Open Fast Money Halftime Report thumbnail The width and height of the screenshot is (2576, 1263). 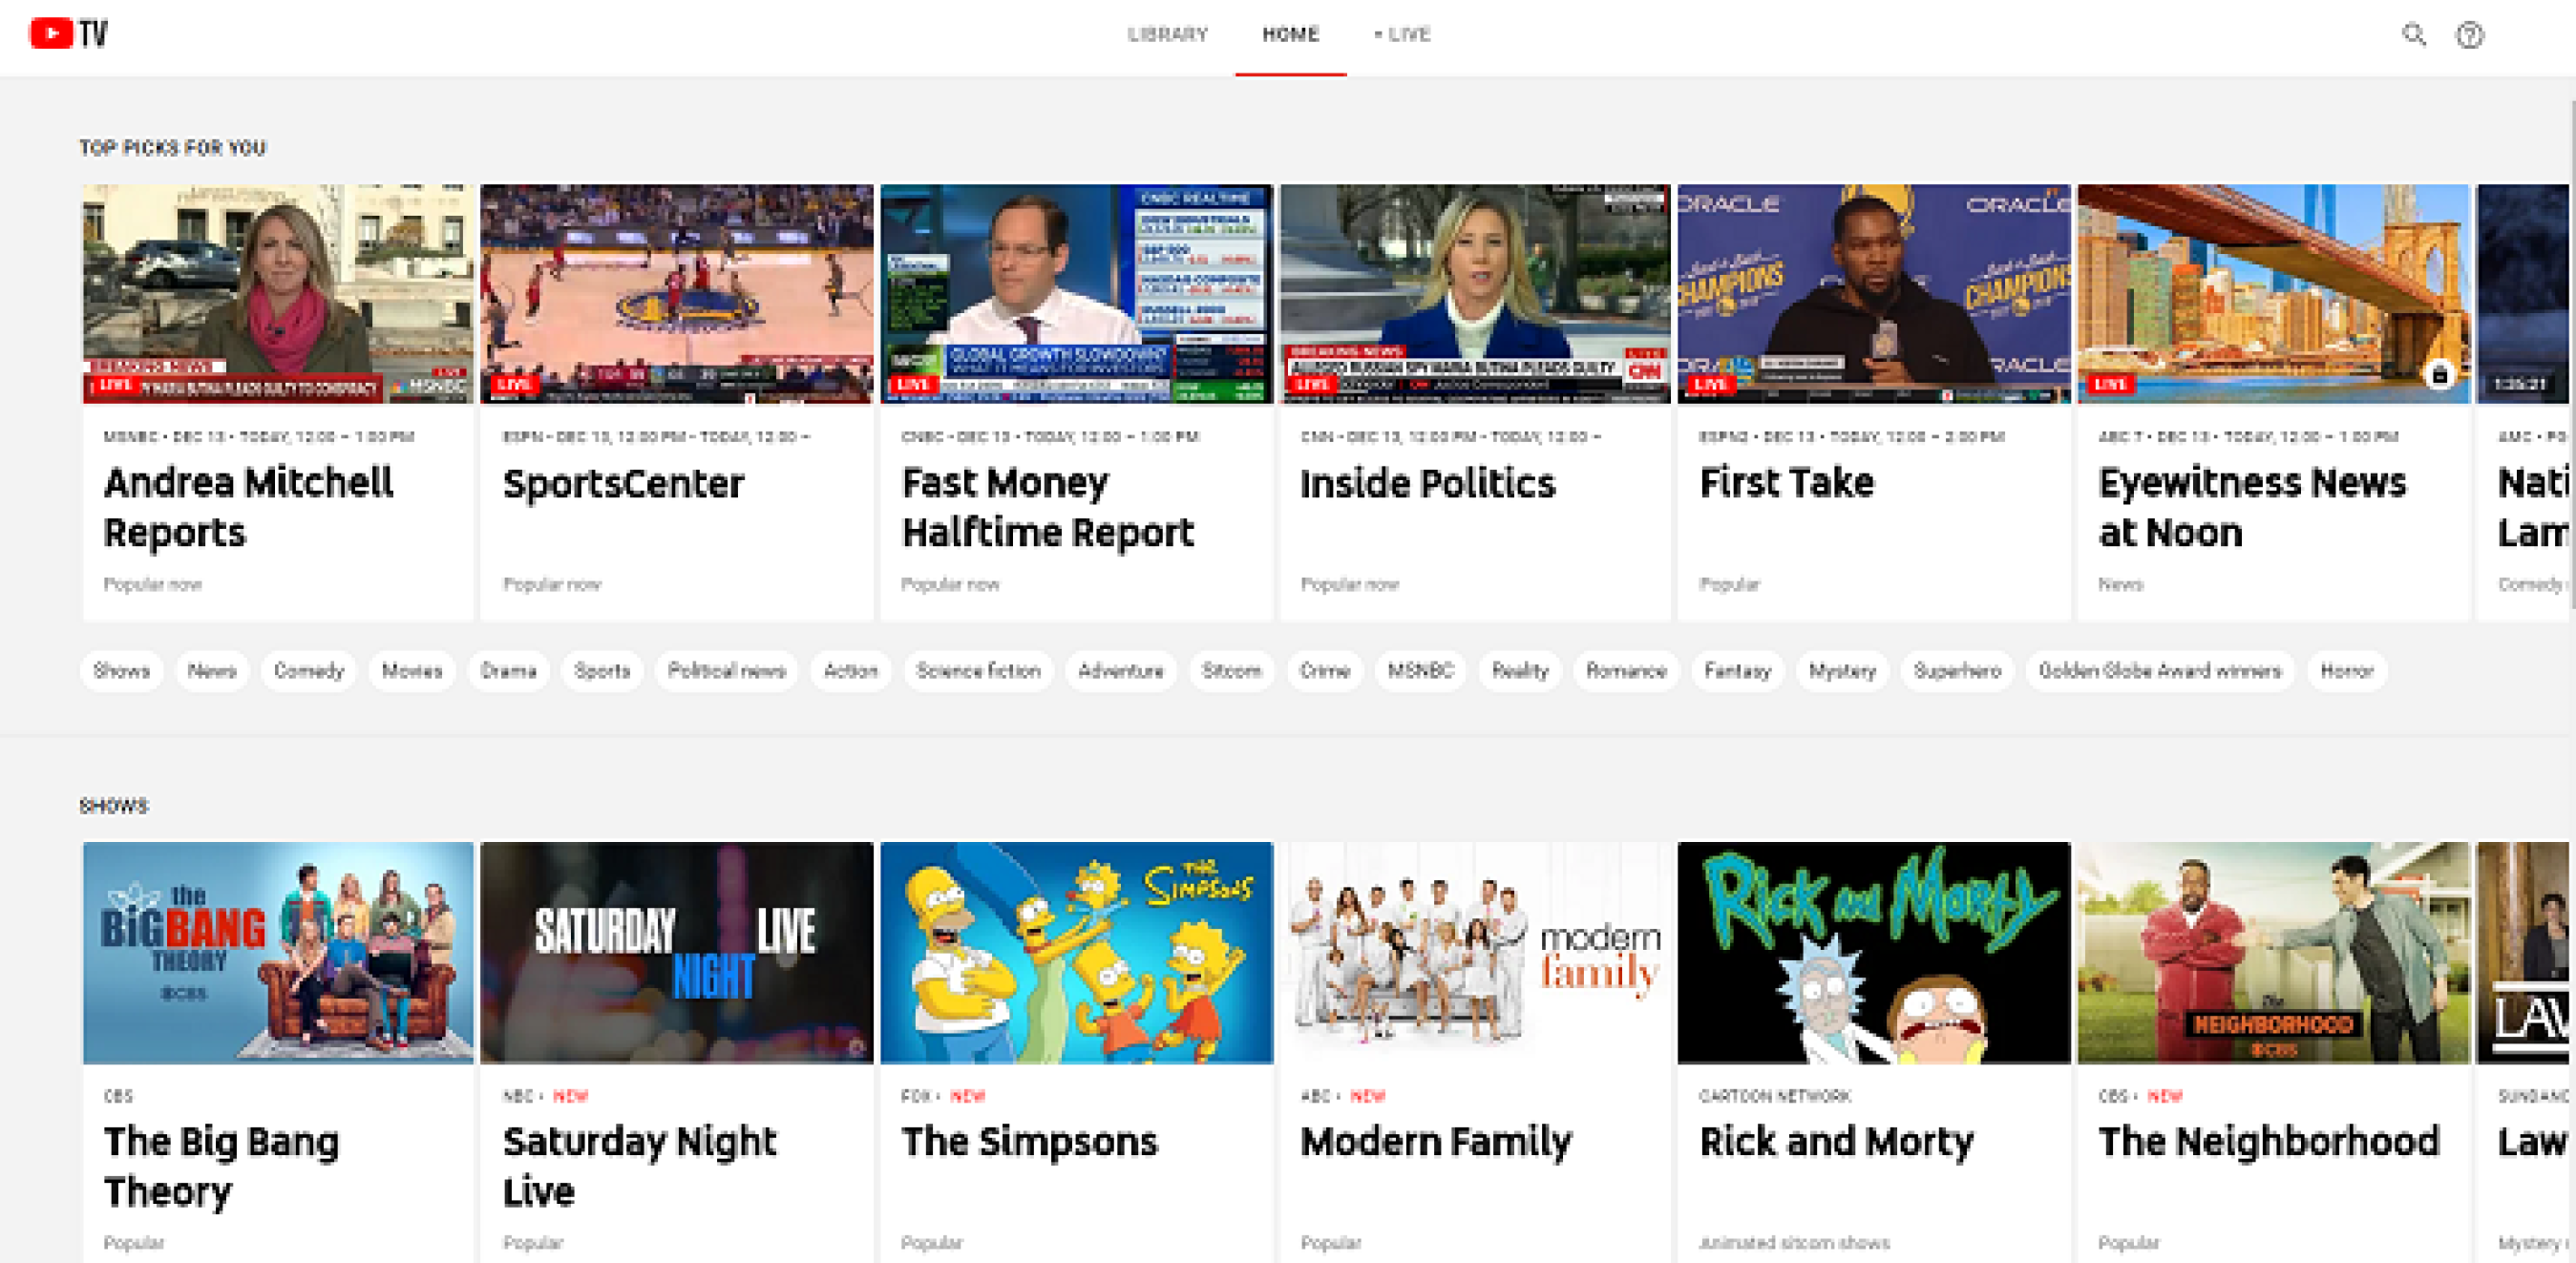click(x=1077, y=294)
